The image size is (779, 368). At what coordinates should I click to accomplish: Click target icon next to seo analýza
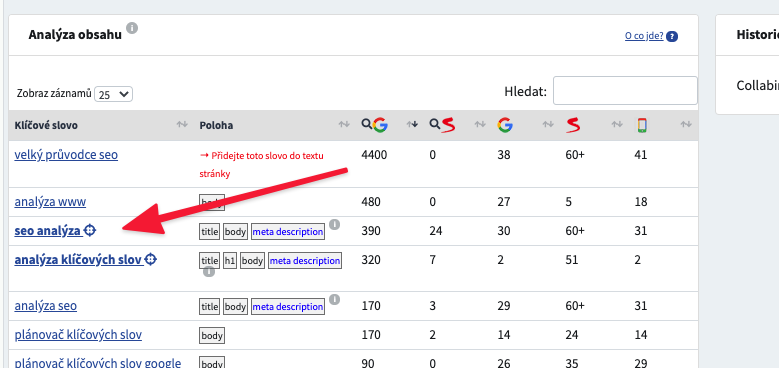coord(89,230)
